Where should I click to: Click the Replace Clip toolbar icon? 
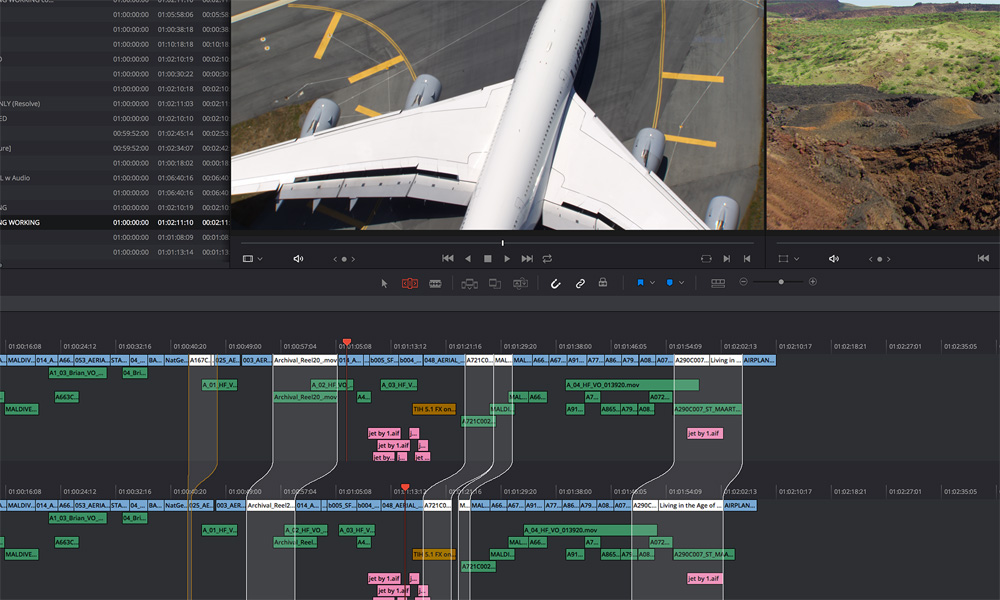(519, 284)
